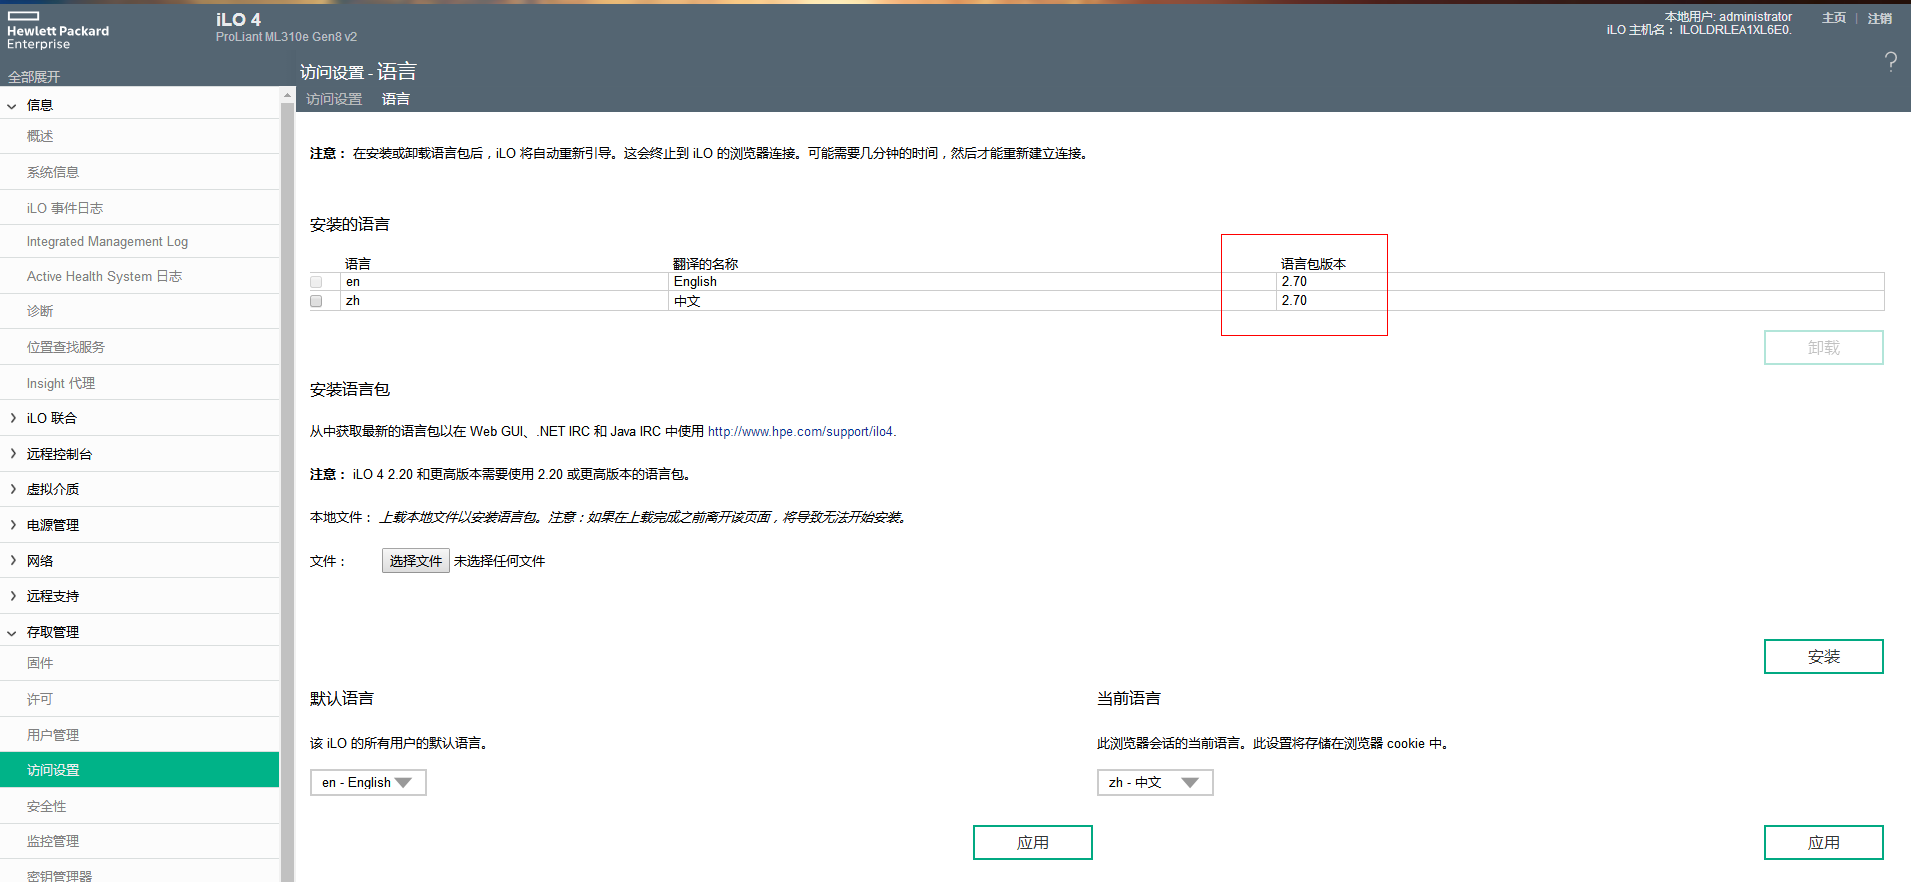Click the 2.70 version of the zh row
The width and height of the screenshot is (1911, 882).
[1294, 301]
